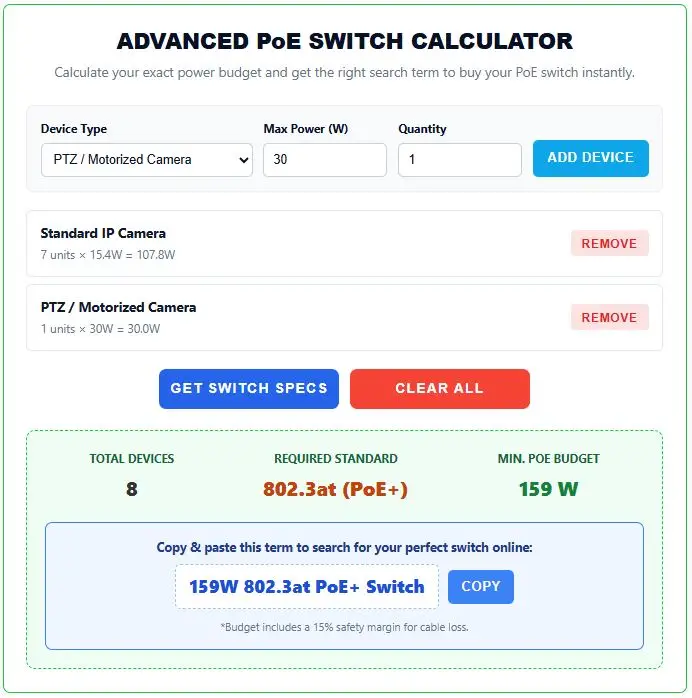The height and width of the screenshot is (698, 692).
Task: Click the red CLEAR ALL button
Action: tap(440, 388)
